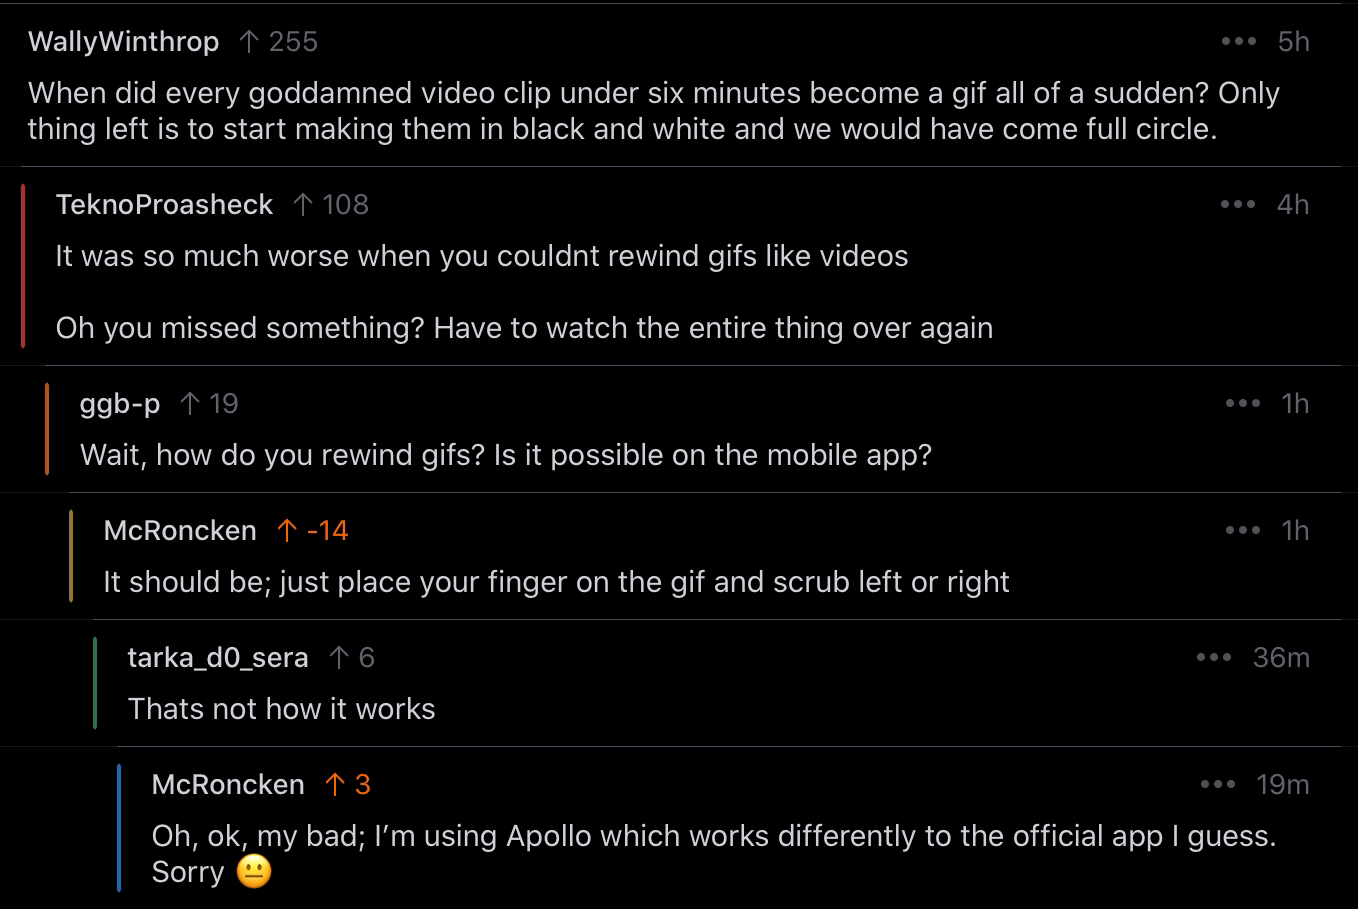The width and height of the screenshot is (1358, 909).
Task: Open more options on ggb-p's comment
Action: [x=1242, y=404]
